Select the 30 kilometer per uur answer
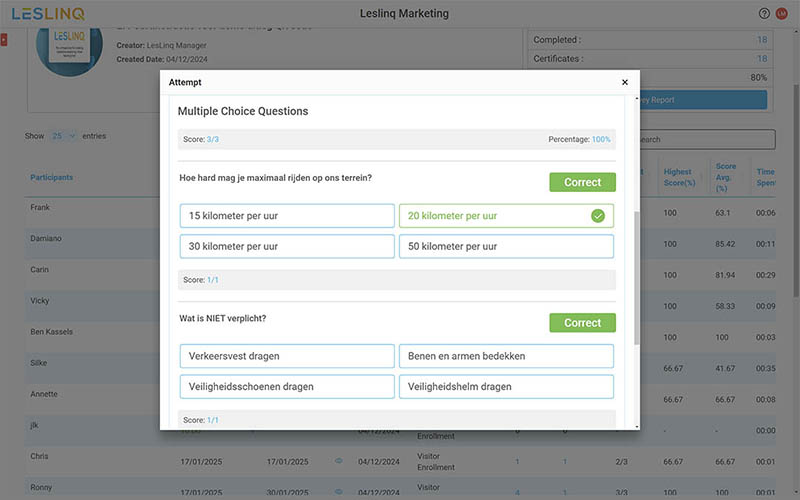The image size is (800, 500). 287,246
